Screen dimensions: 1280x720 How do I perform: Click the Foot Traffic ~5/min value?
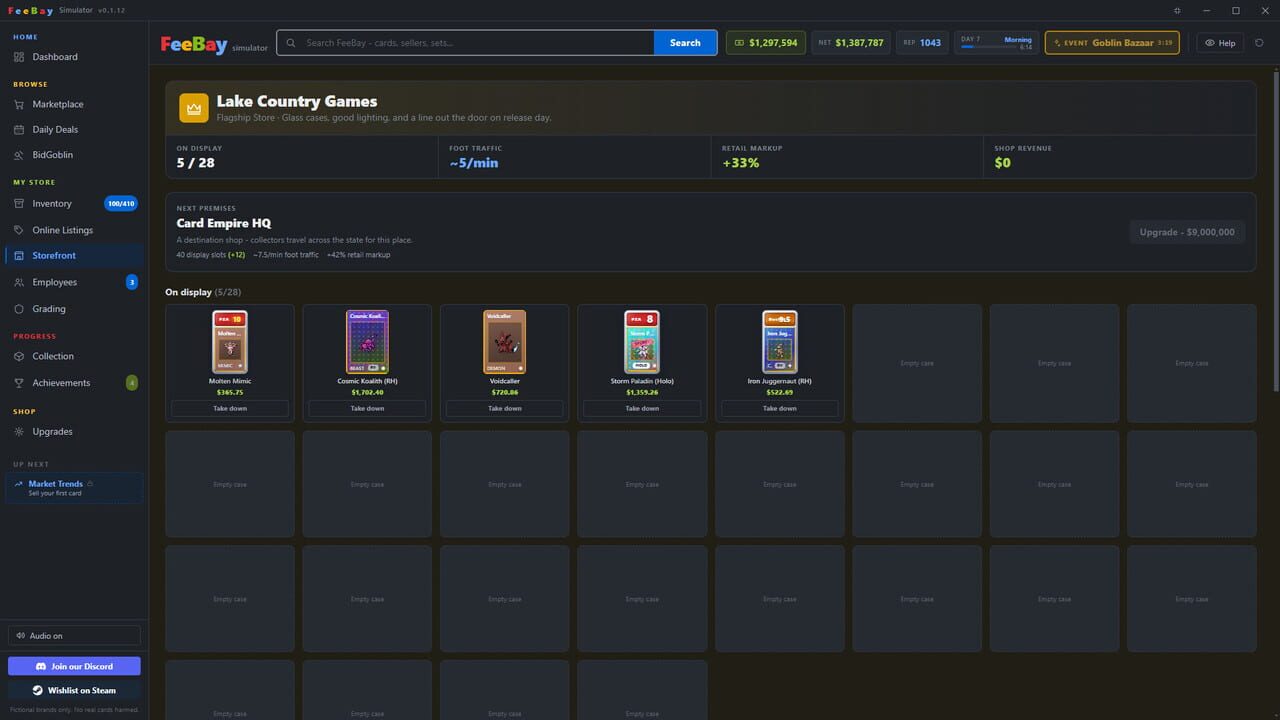[474, 163]
